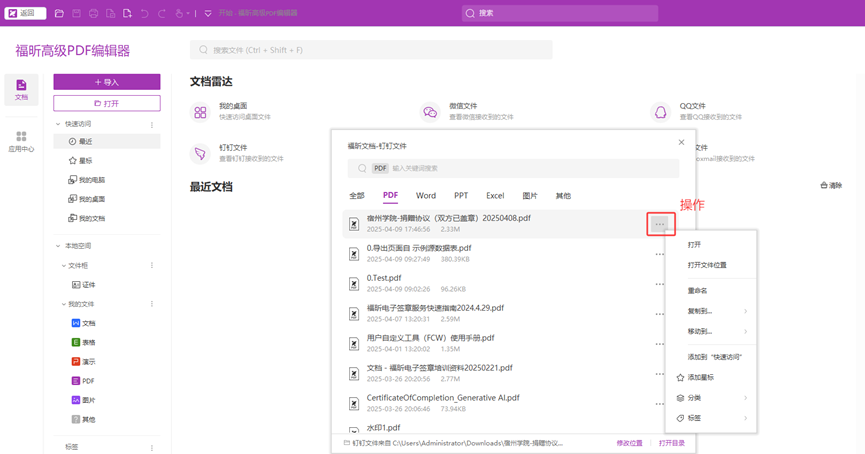Select the 证件 folder
Screen dimensions: 865x454
[x=84, y=285]
